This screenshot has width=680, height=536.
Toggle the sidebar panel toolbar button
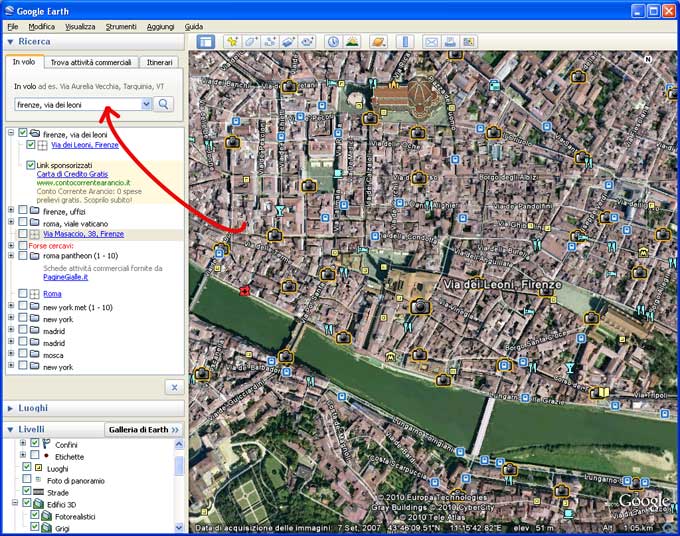tap(206, 42)
